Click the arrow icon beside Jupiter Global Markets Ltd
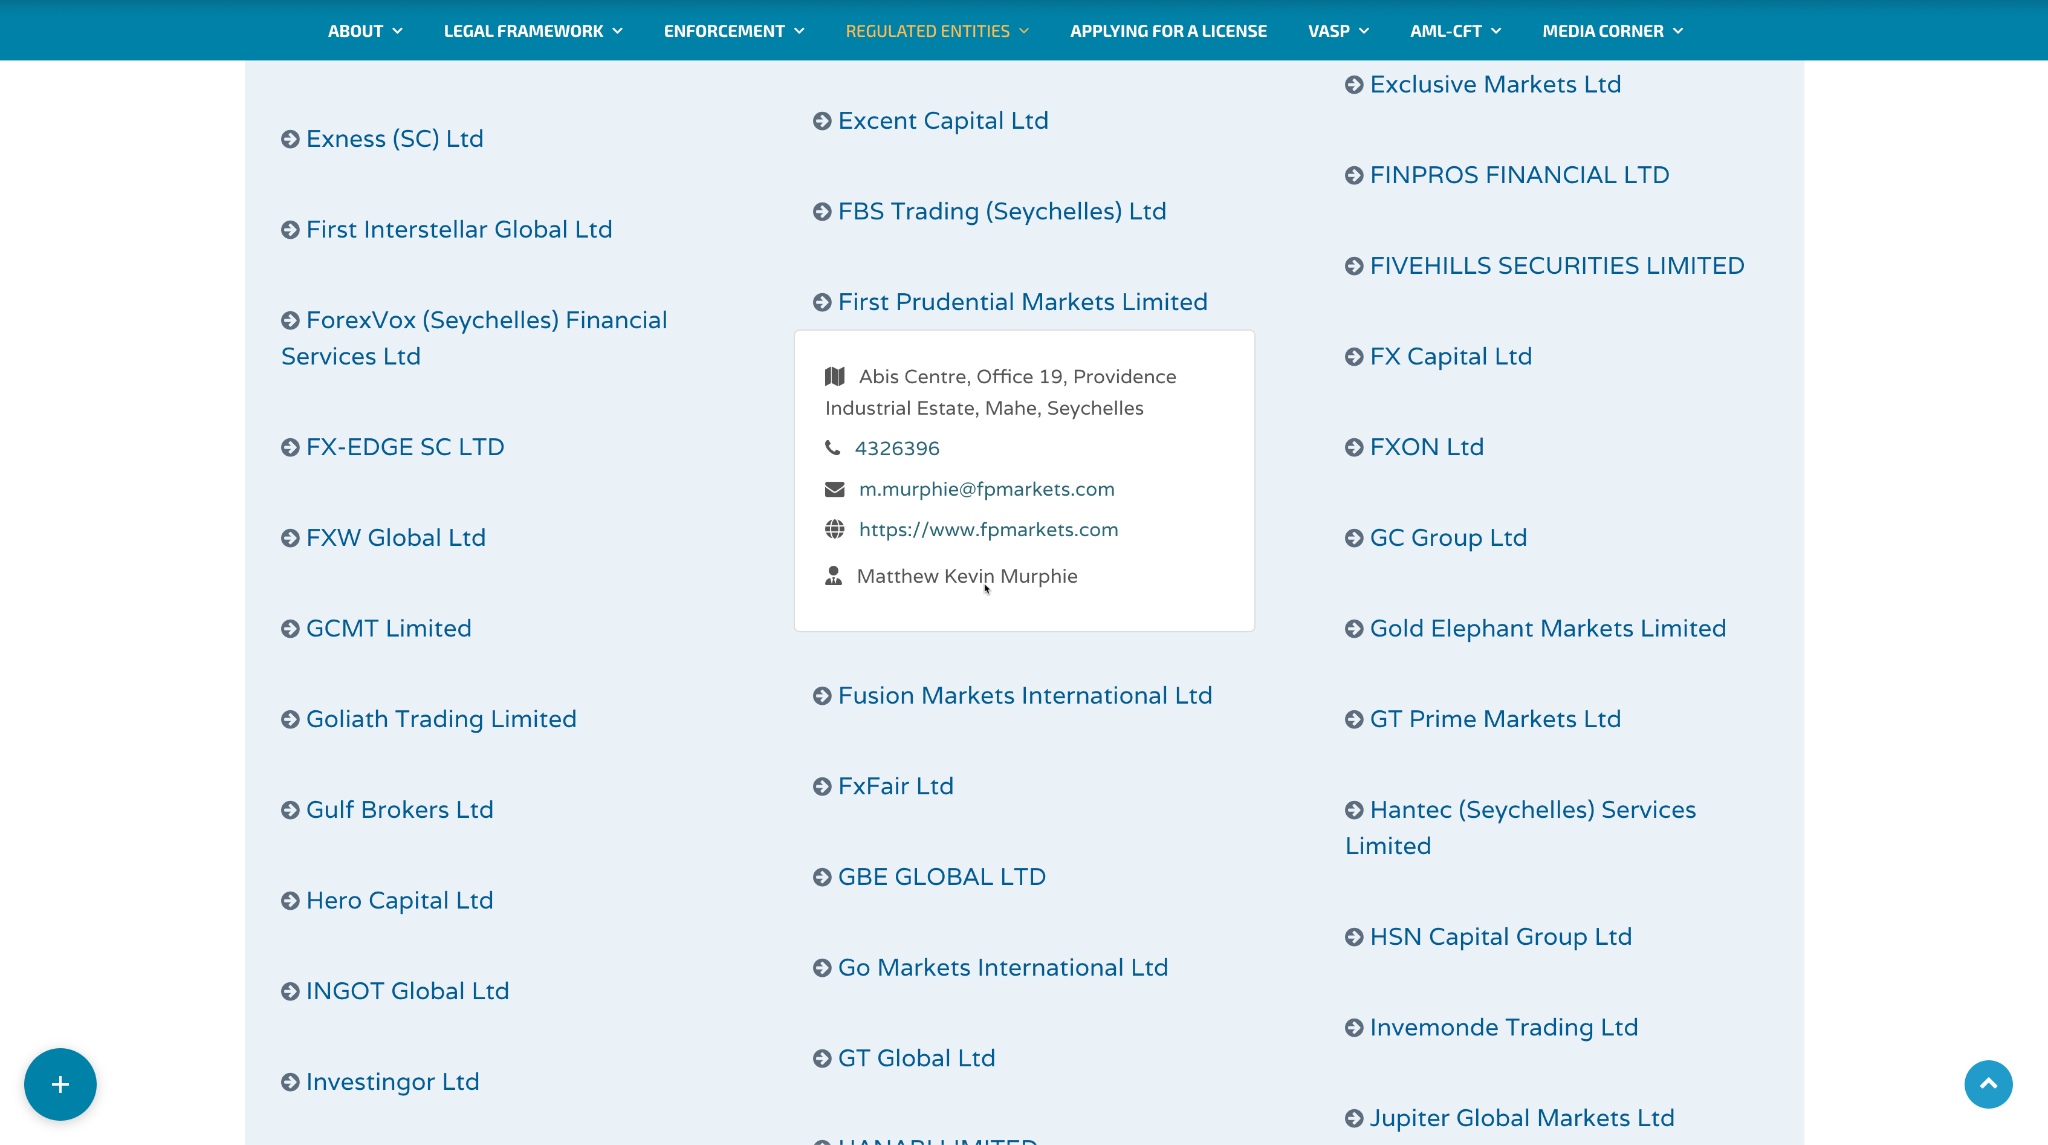2048x1145 pixels. click(1353, 1117)
